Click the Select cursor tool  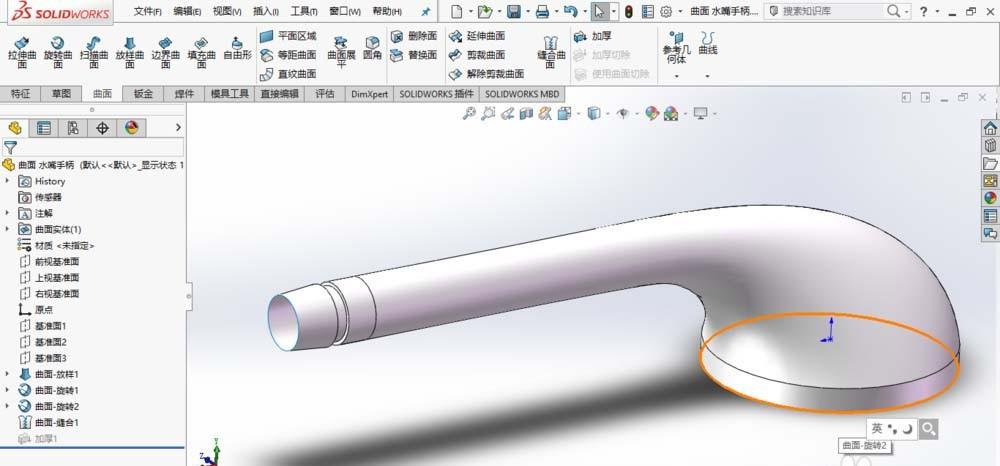(x=599, y=11)
